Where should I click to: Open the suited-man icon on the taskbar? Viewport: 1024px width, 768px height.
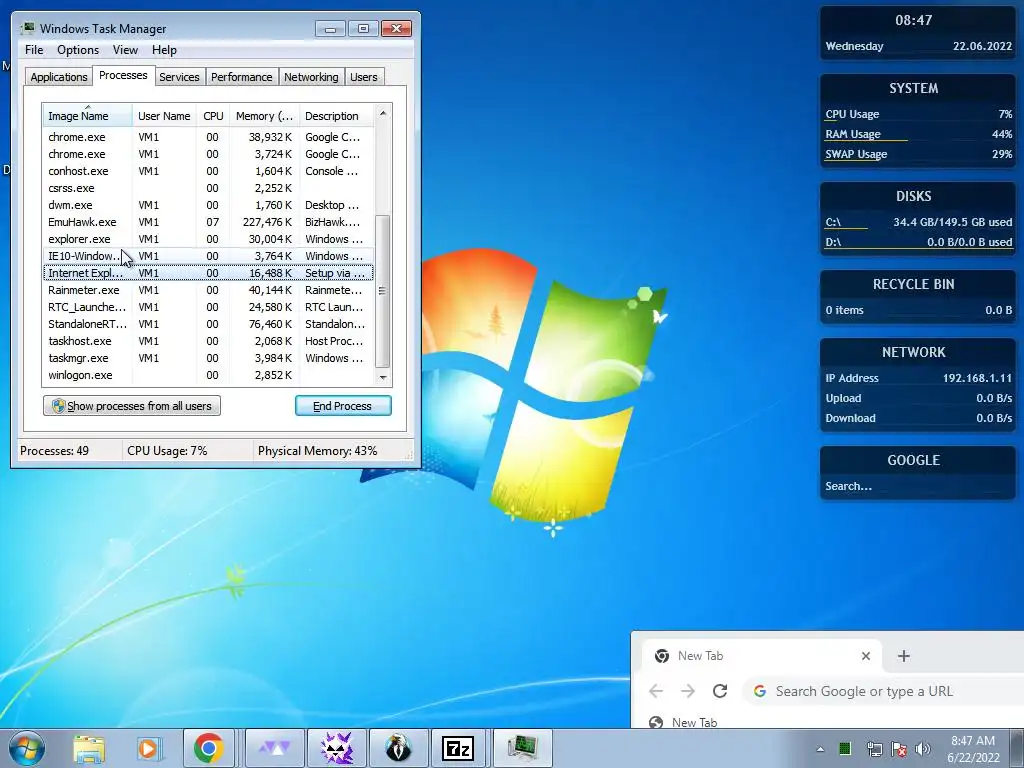[x=398, y=748]
